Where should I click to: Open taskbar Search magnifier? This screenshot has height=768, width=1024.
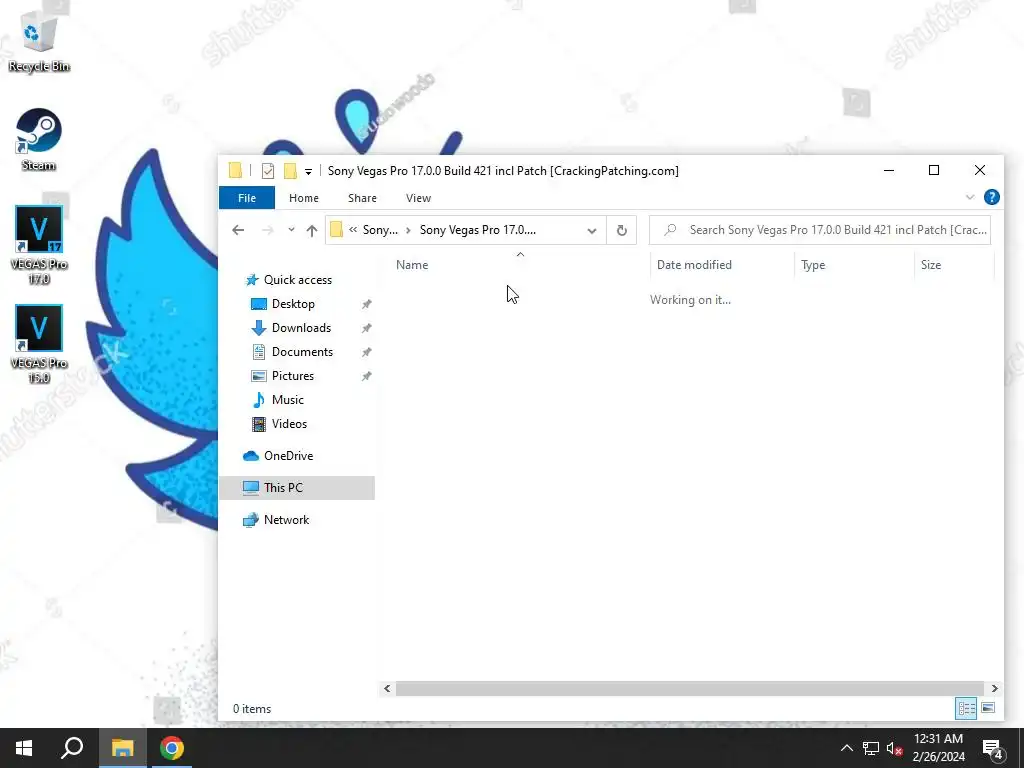(x=72, y=748)
